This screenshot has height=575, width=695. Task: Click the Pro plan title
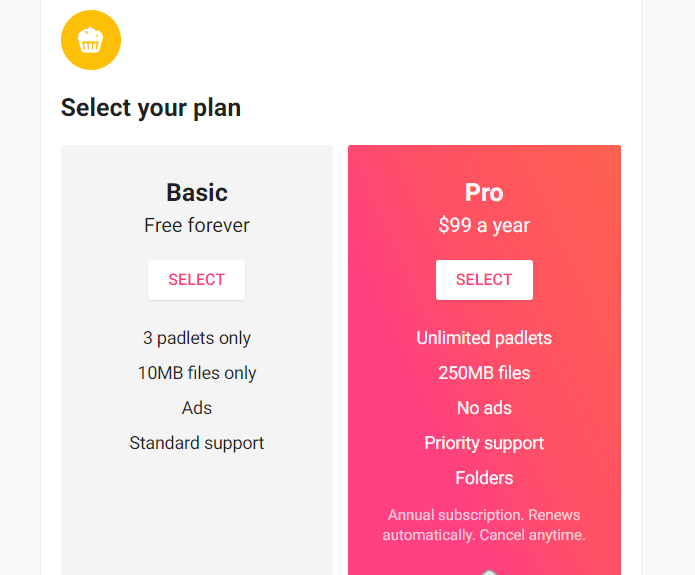pos(484,192)
